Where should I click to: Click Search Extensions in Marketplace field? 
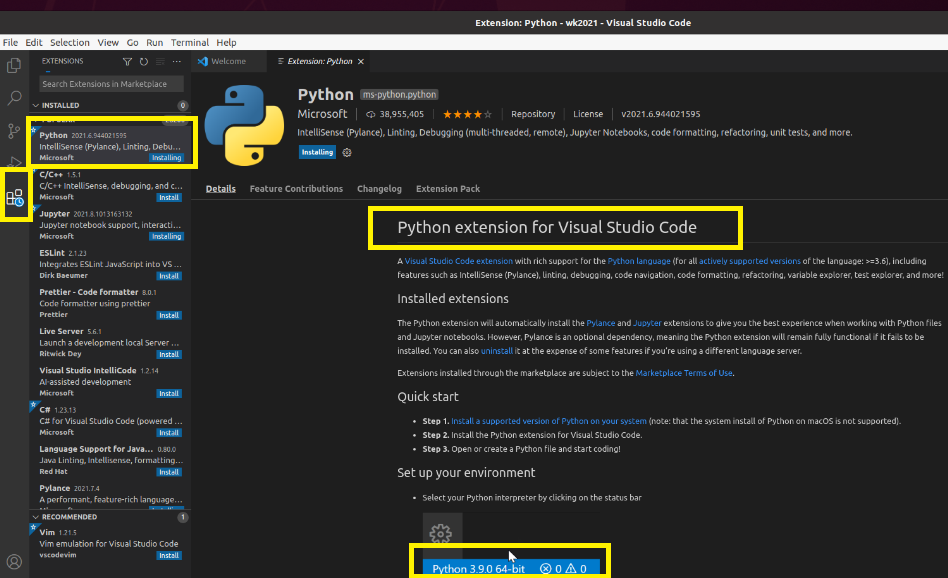(112, 84)
